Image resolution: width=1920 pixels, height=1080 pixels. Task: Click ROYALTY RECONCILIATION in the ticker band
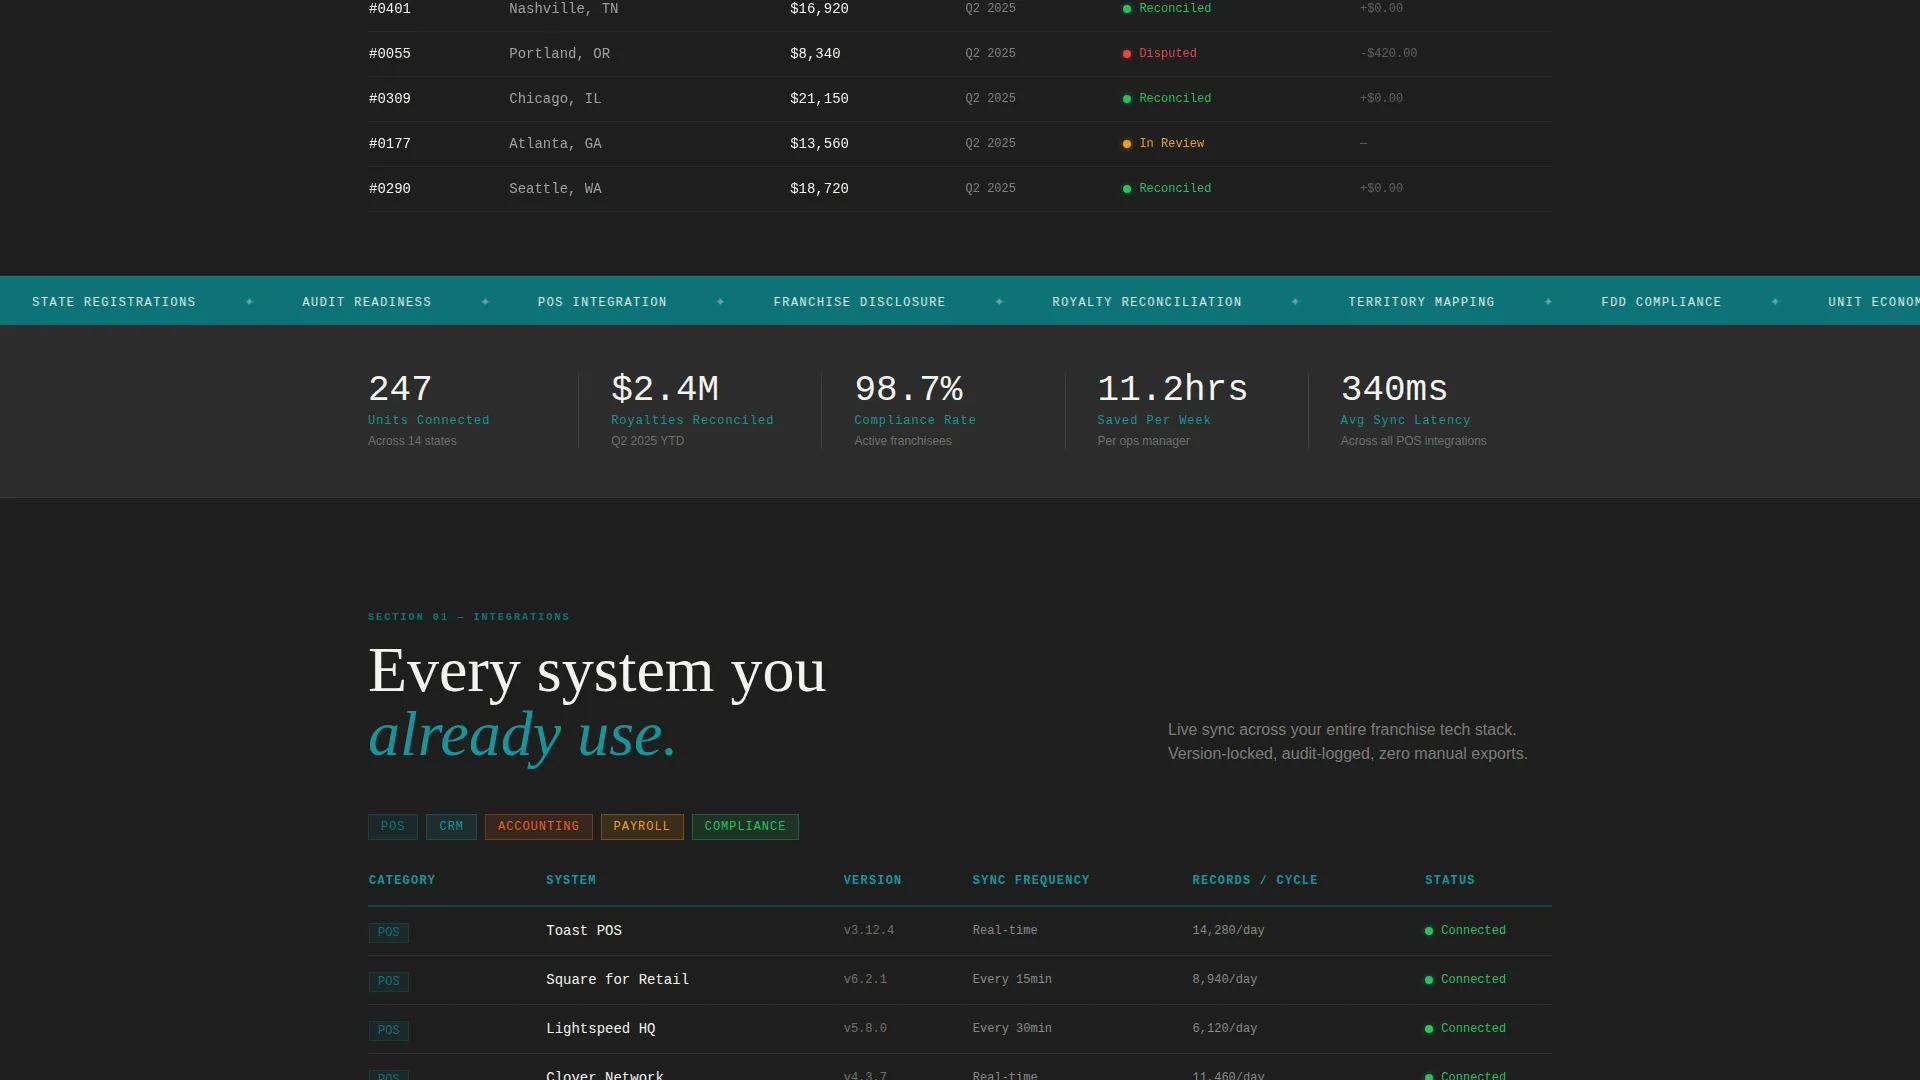tap(1146, 302)
